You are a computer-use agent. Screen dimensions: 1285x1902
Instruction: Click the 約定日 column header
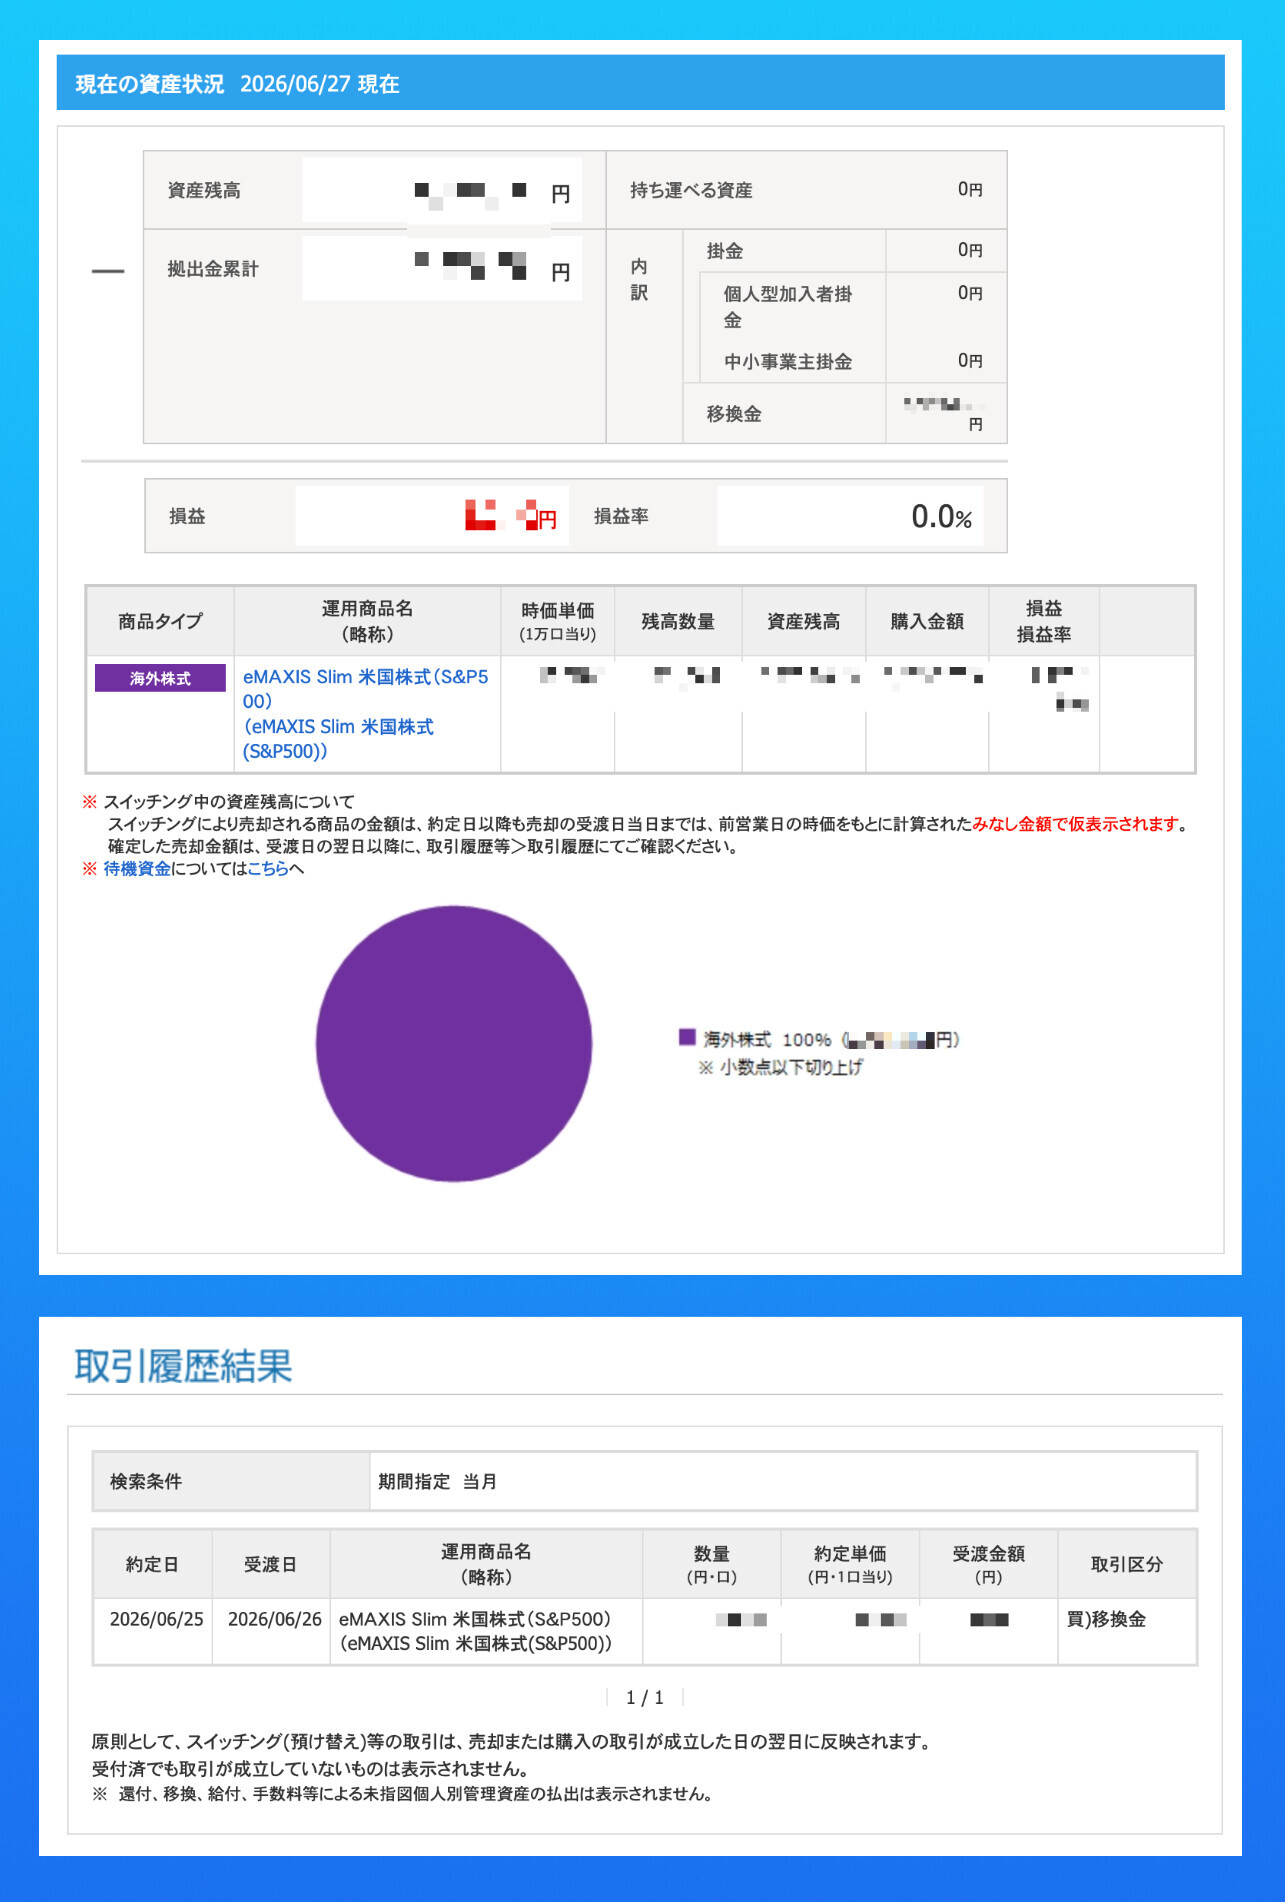152,1564
